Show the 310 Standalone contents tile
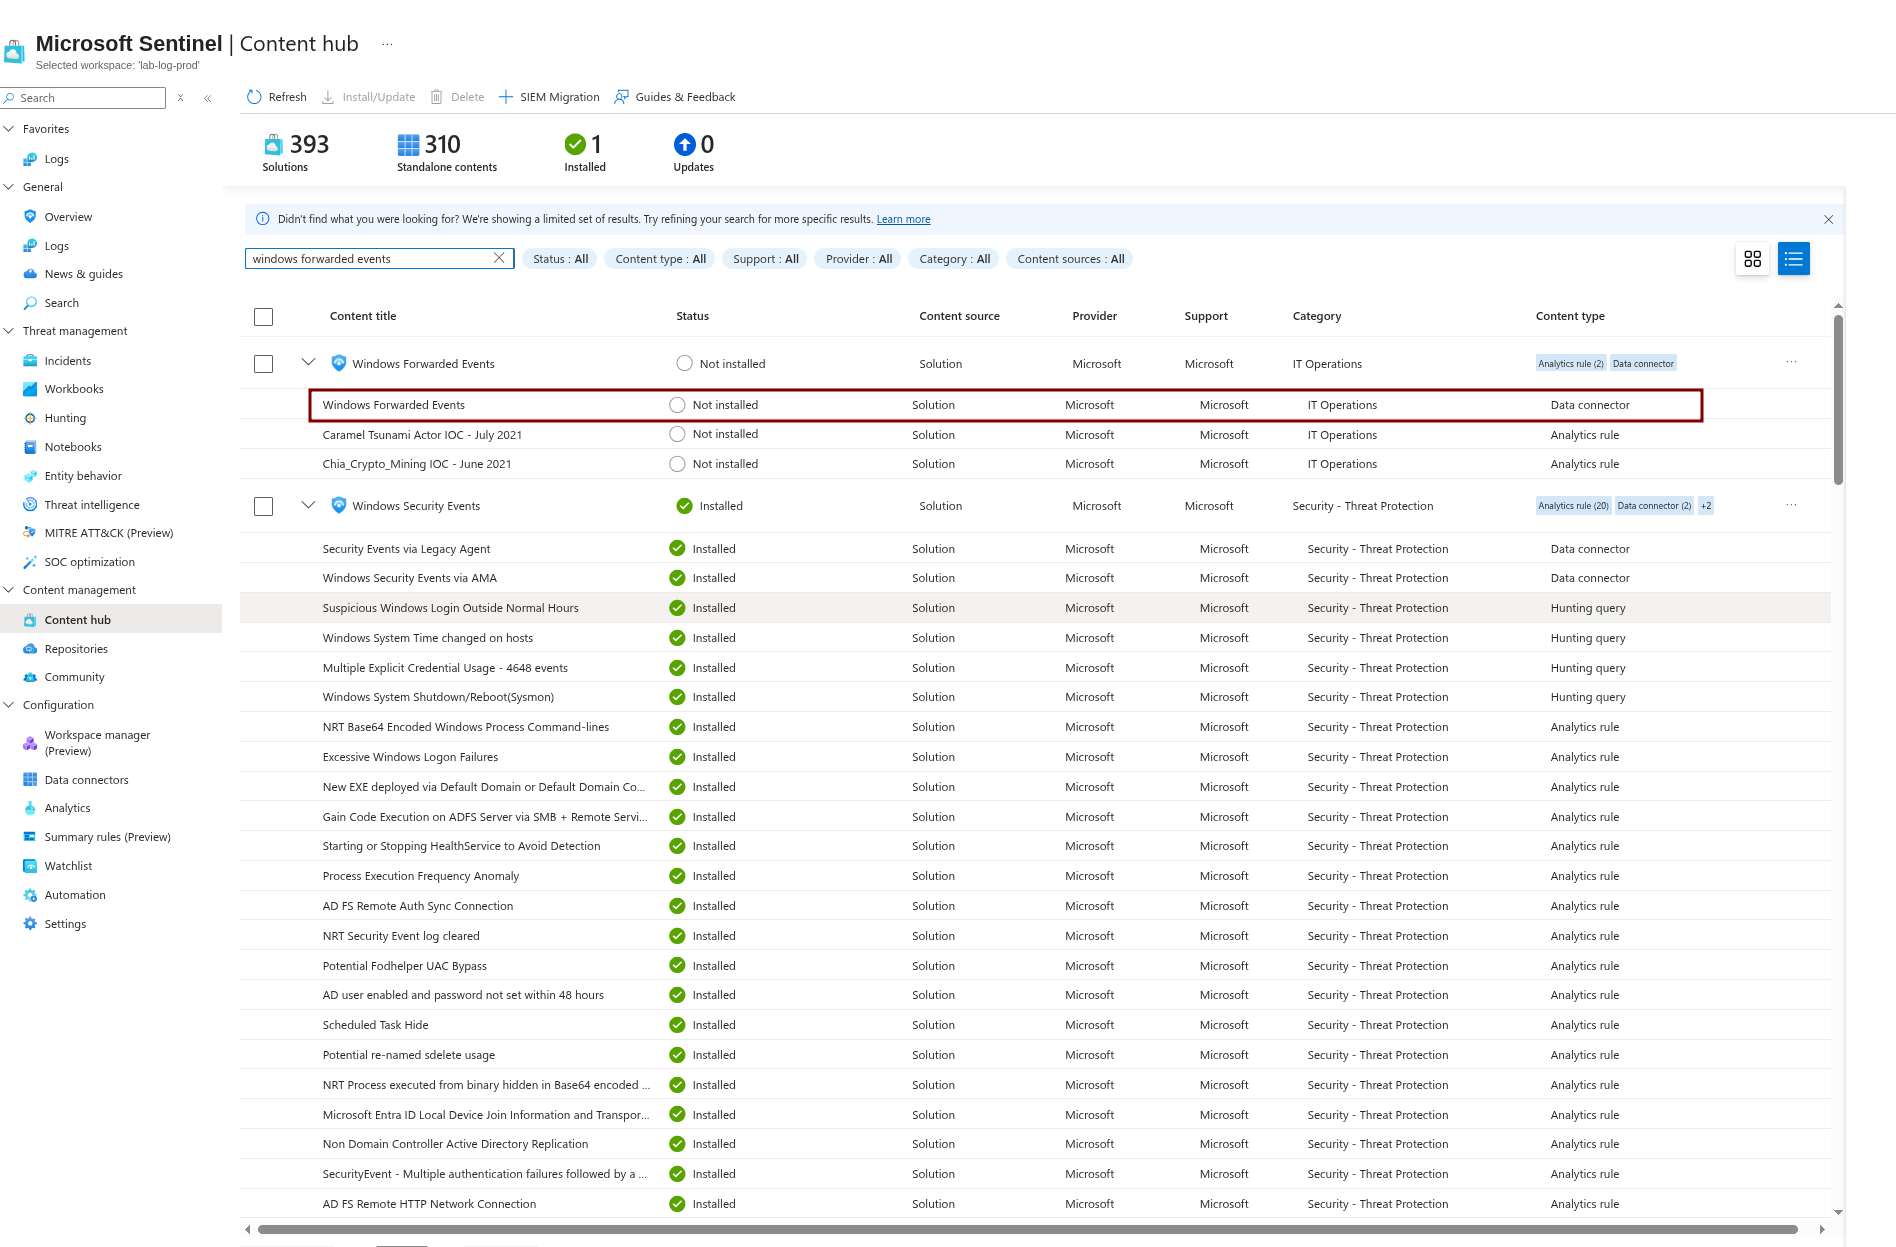This screenshot has width=1896, height=1247. (x=447, y=153)
